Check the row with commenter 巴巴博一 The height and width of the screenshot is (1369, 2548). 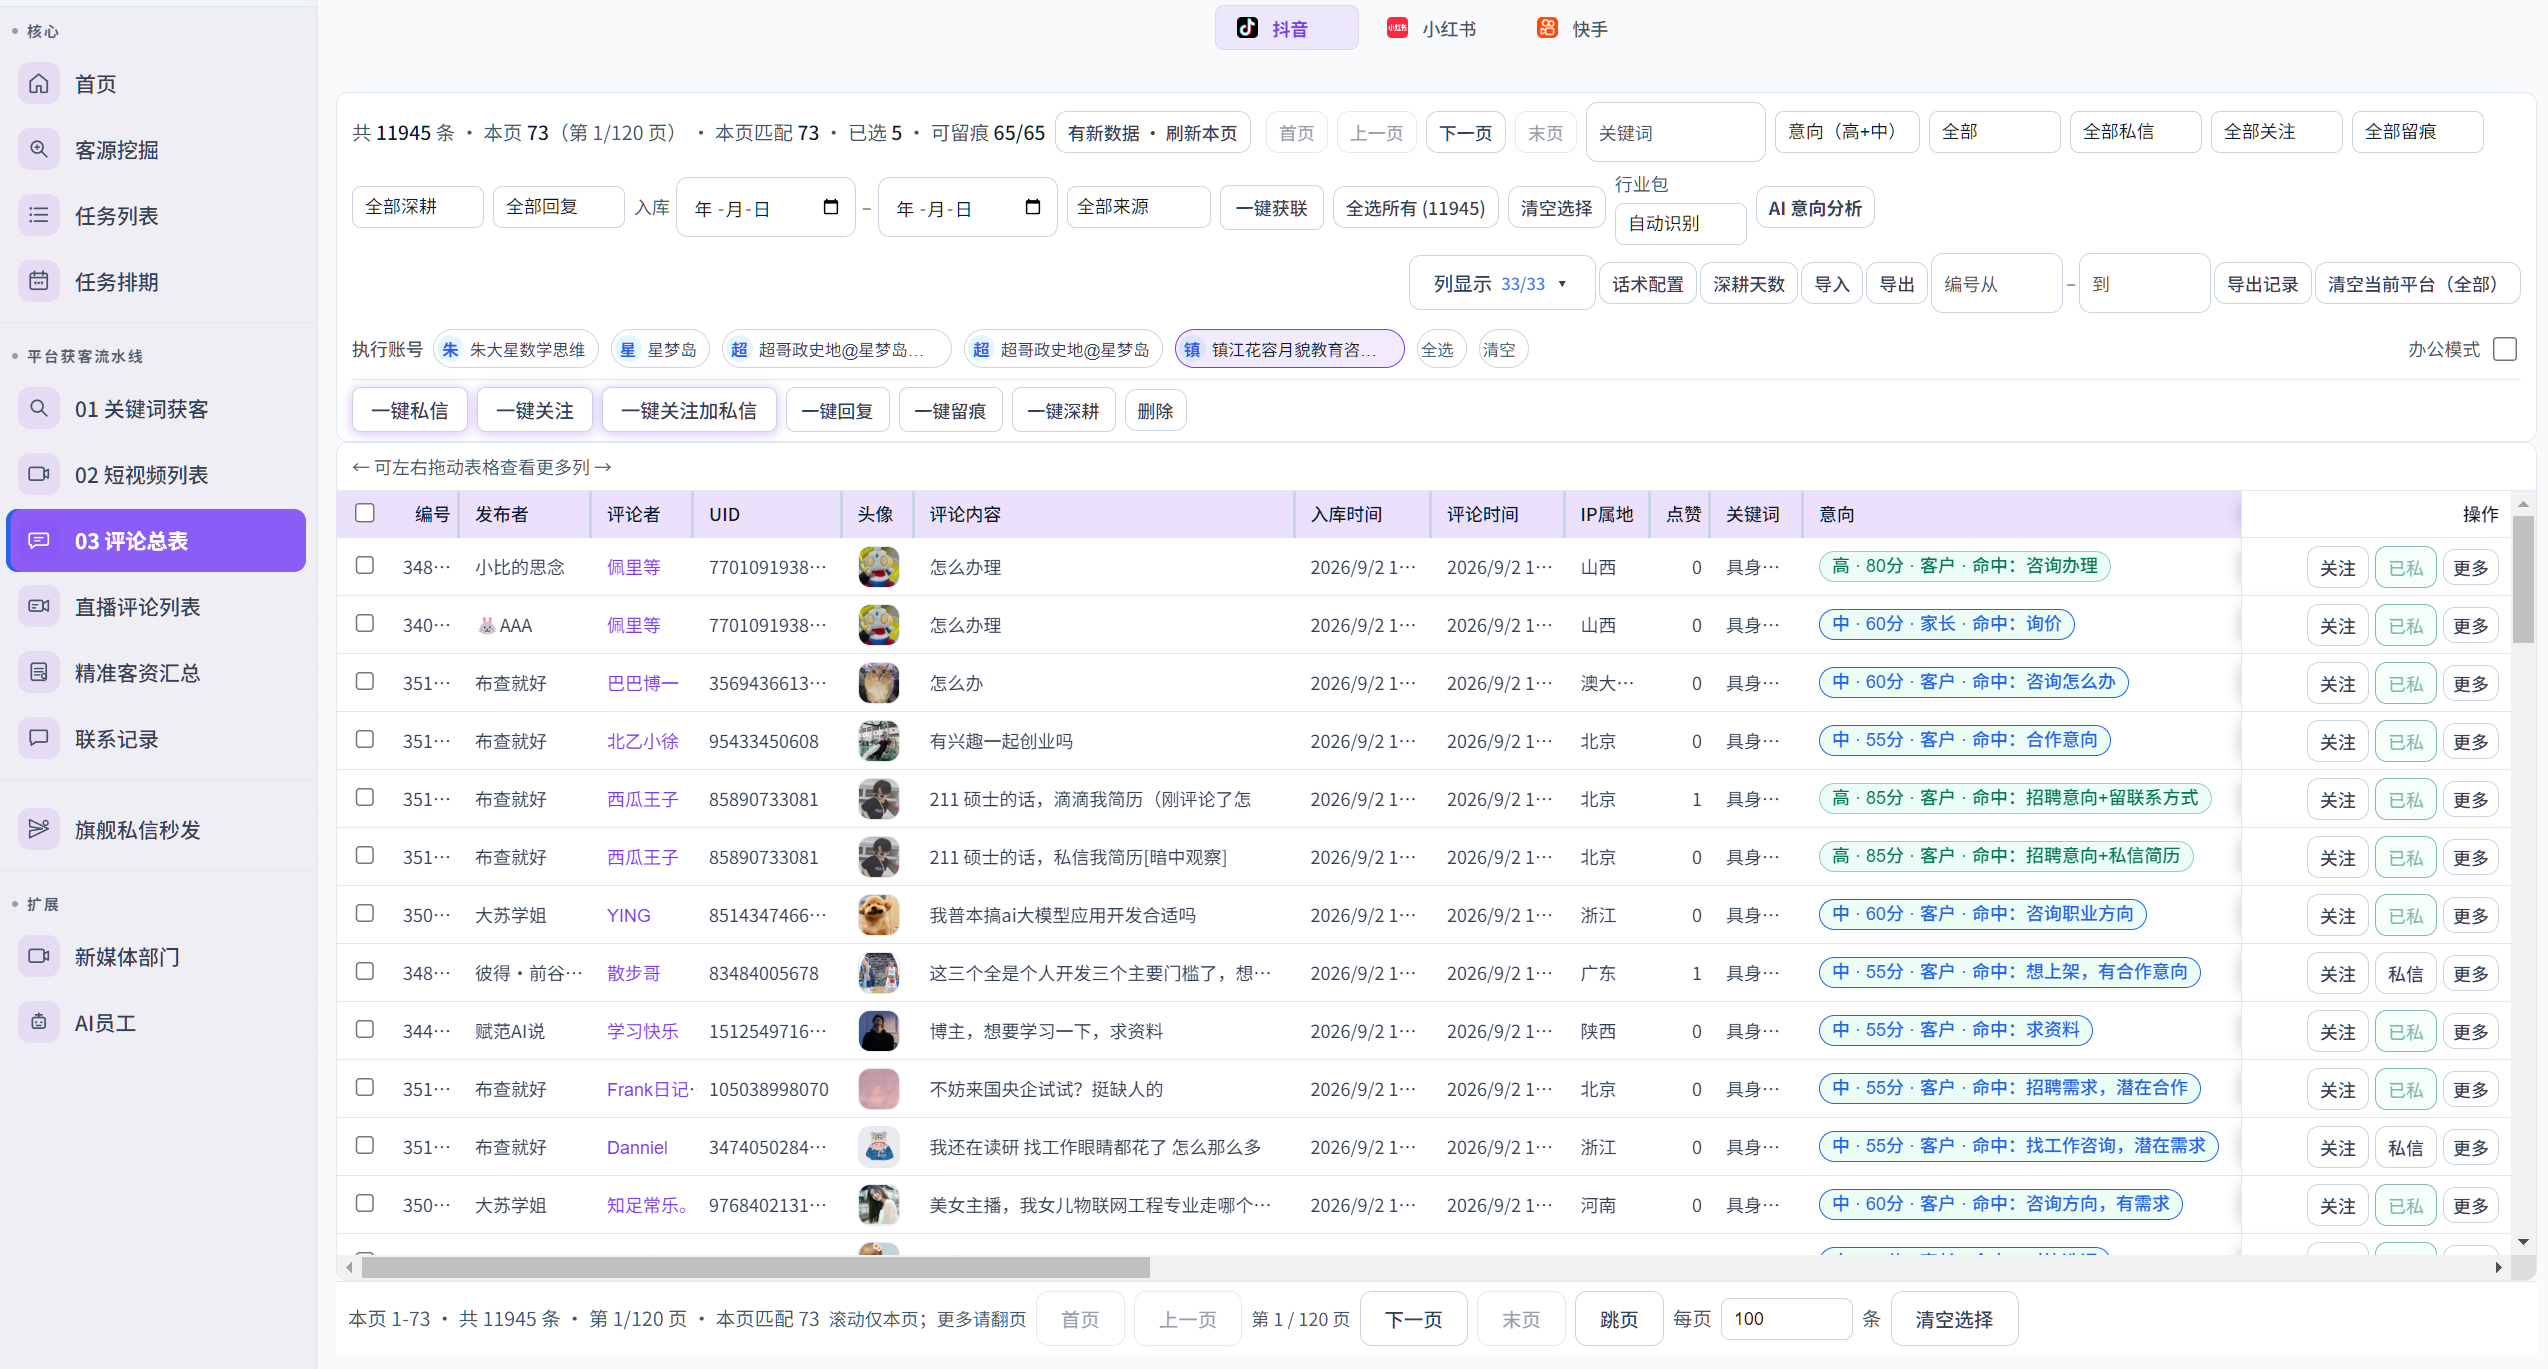(365, 681)
